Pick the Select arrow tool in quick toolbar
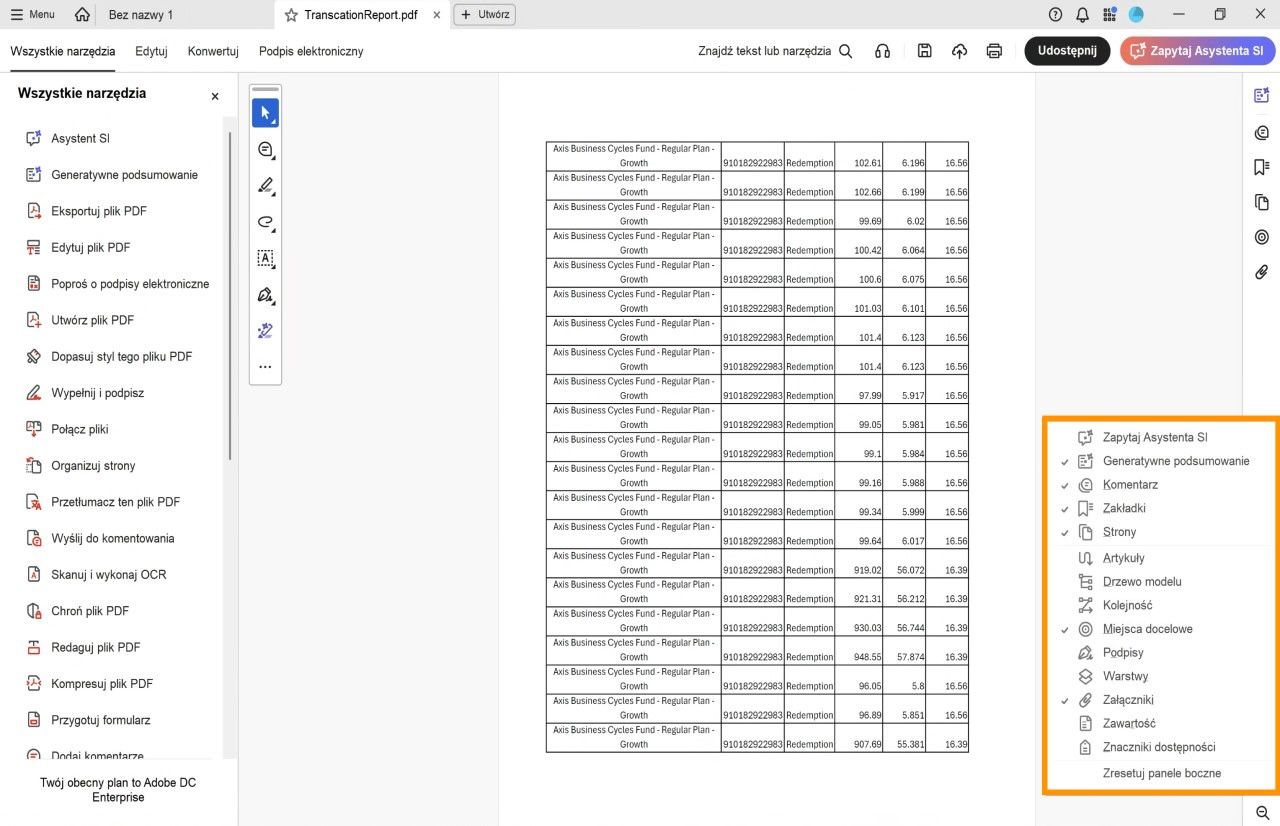Viewport: 1280px width, 826px height. [265, 113]
